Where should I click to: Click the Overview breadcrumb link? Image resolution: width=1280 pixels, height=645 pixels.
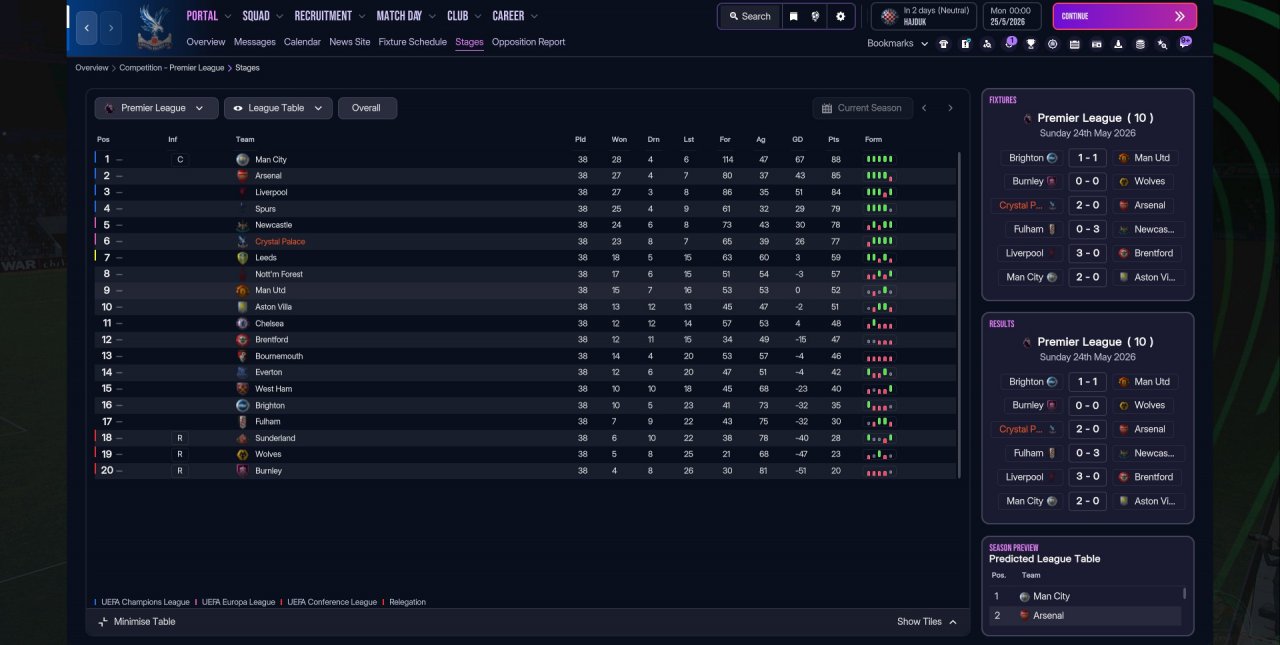[91, 68]
